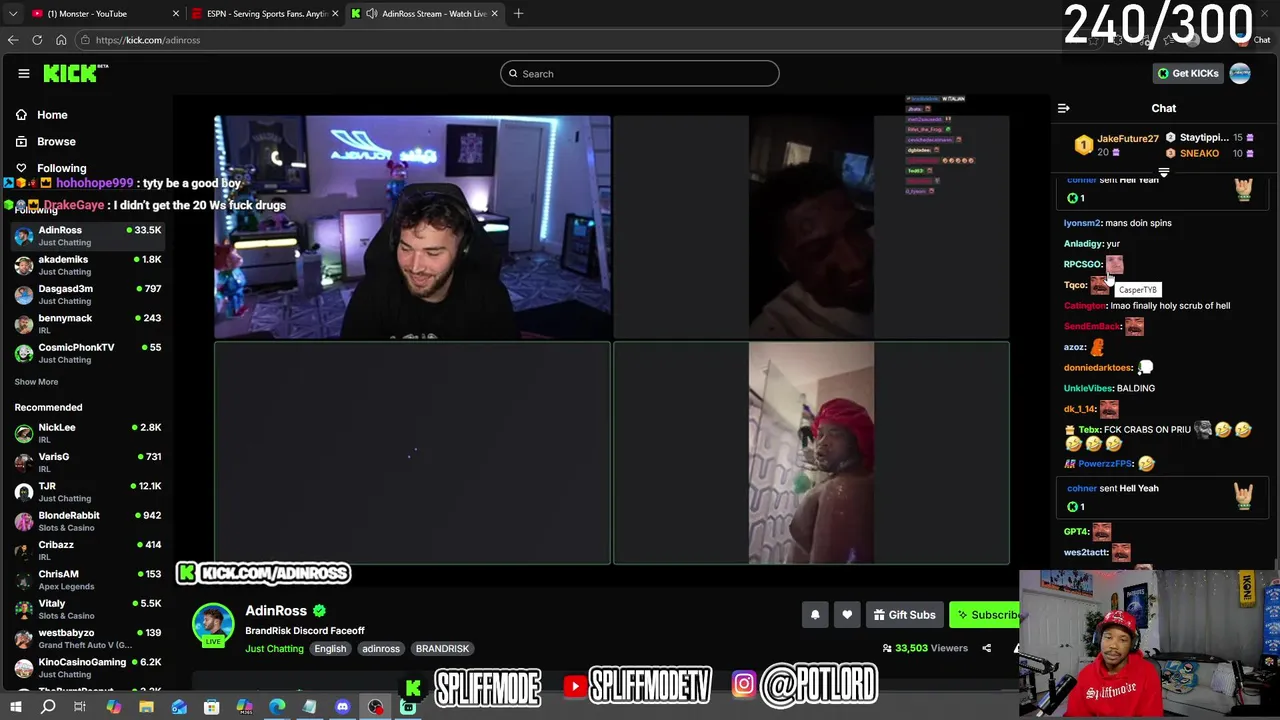Click the Get KICKs button
Screen dimensions: 1280x720
(x=1187, y=73)
